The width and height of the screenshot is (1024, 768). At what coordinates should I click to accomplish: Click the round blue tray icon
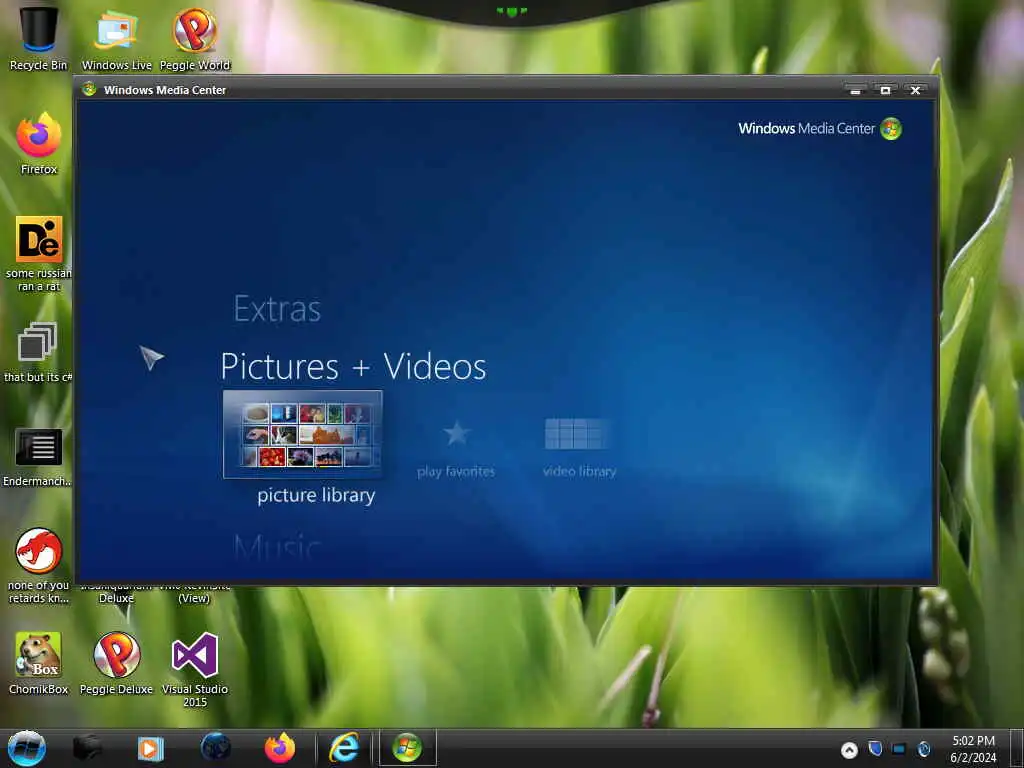click(923, 749)
